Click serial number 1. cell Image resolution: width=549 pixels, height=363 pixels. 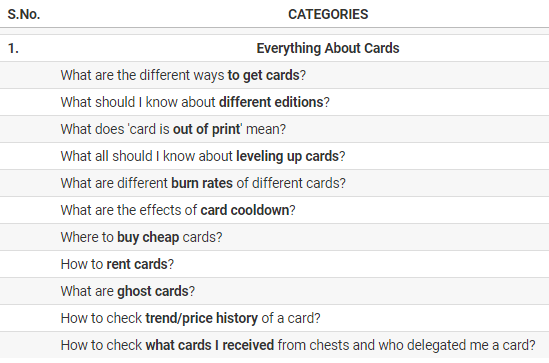13,48
